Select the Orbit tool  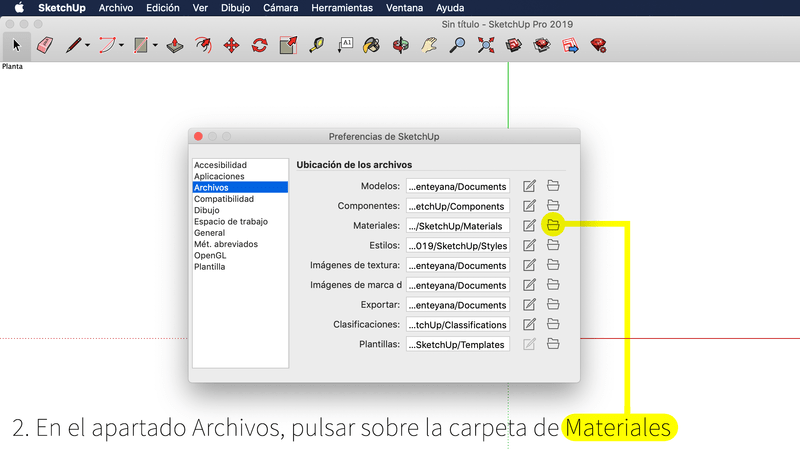point(401,45)
